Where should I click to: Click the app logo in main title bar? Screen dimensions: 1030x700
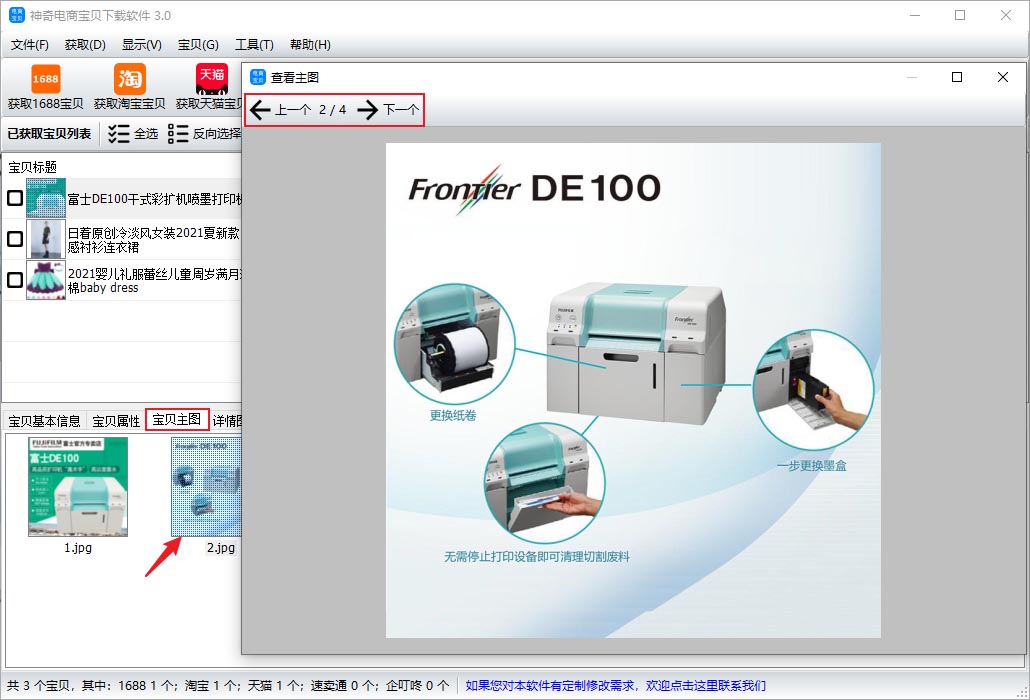(x=16, y=15)
